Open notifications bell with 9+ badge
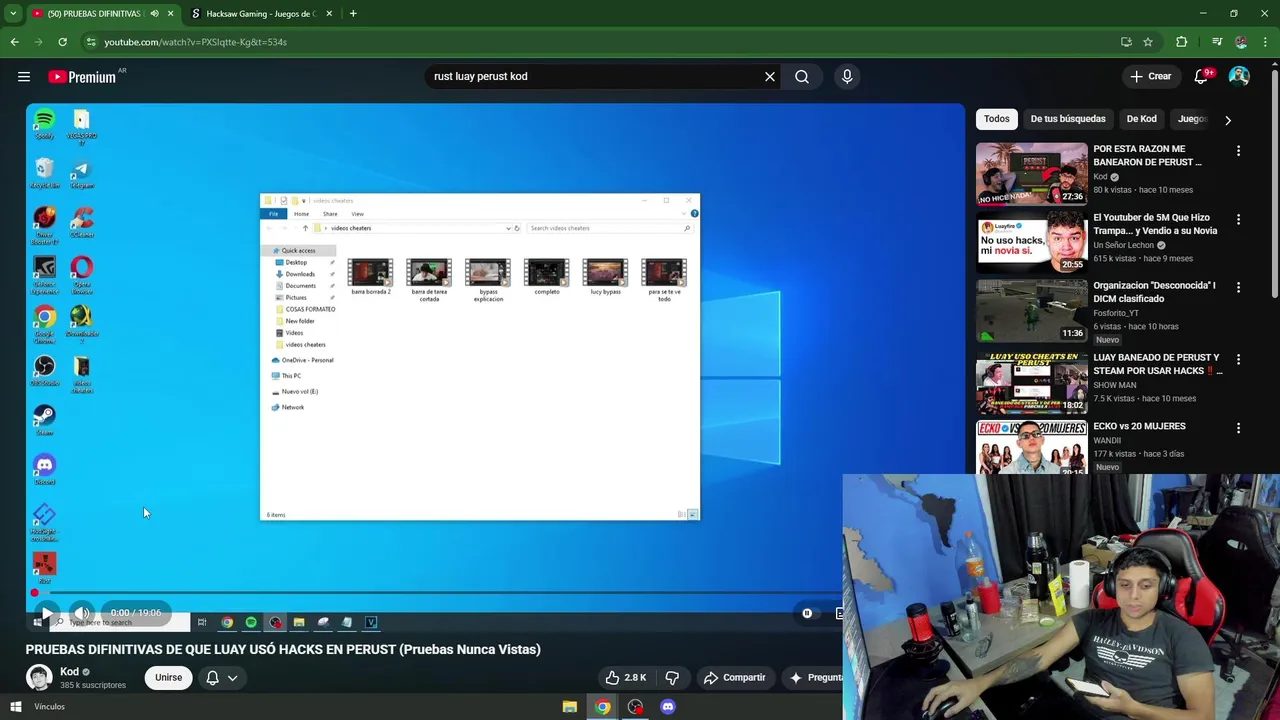1280x720 pixels. coord(1201,76)
